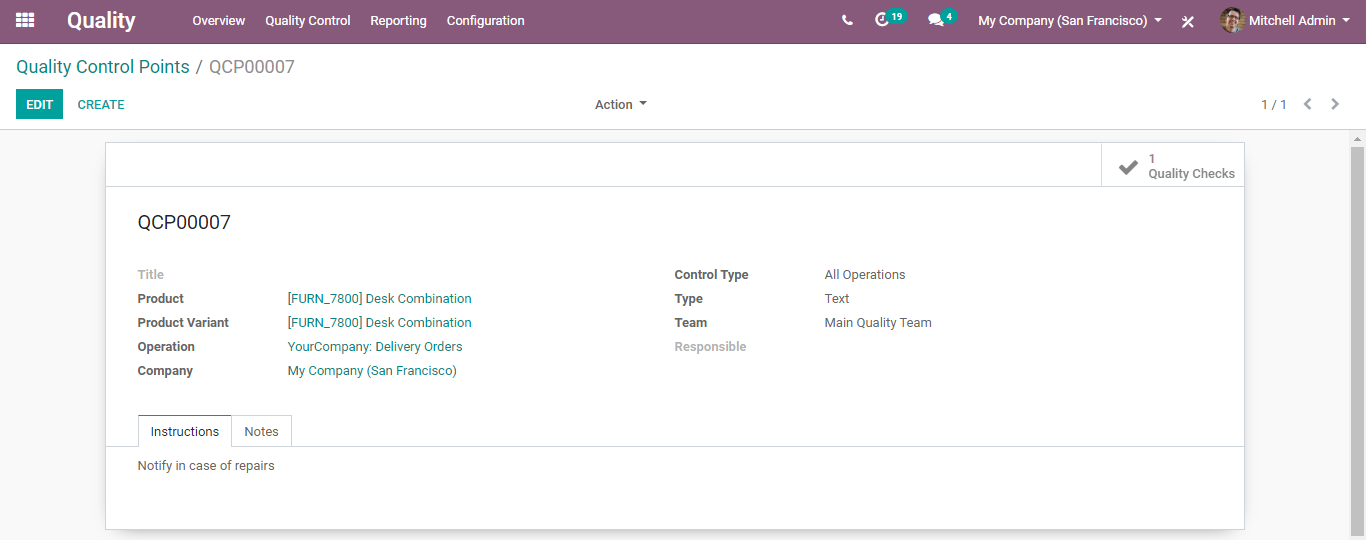Image resolution: width=1366 pixels, height=540 pixels.
Task: Go to previous record arrow
Action: pyautogui.click(x=1307, y=104)
